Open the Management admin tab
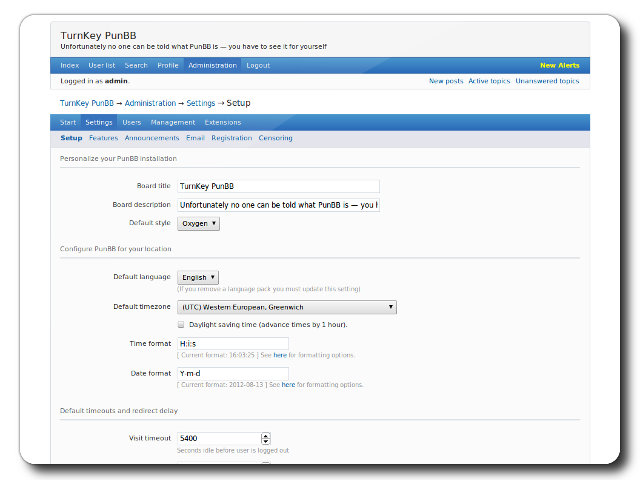Screen dimensions: 640x480 172,122
